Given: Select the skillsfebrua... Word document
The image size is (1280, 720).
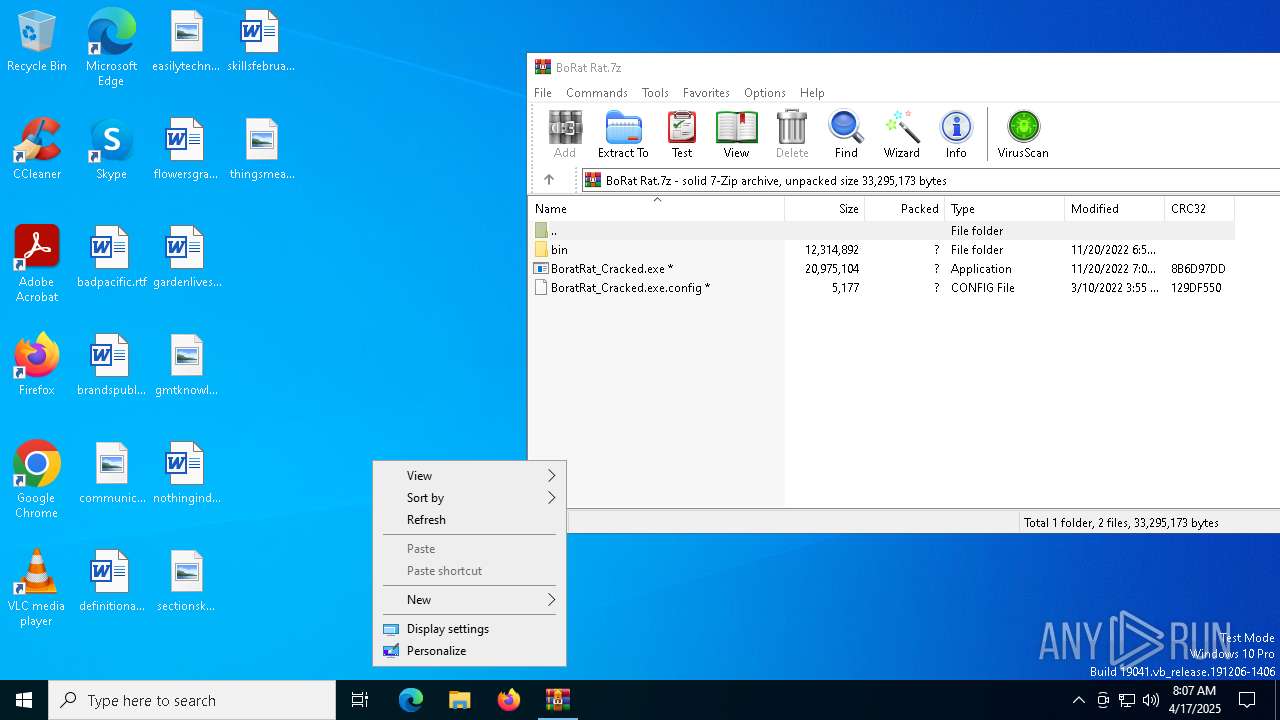Looking at the screenshot, I should 261,41.
